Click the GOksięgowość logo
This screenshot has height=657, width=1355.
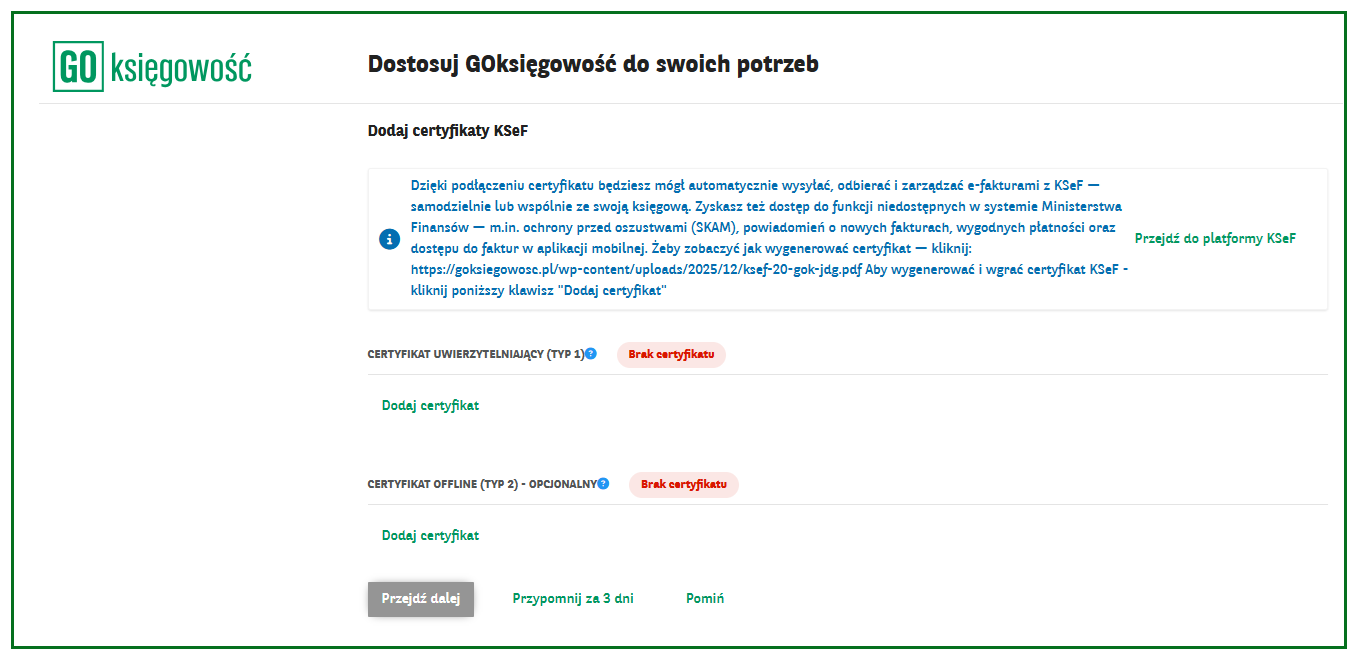click(153, 67)
